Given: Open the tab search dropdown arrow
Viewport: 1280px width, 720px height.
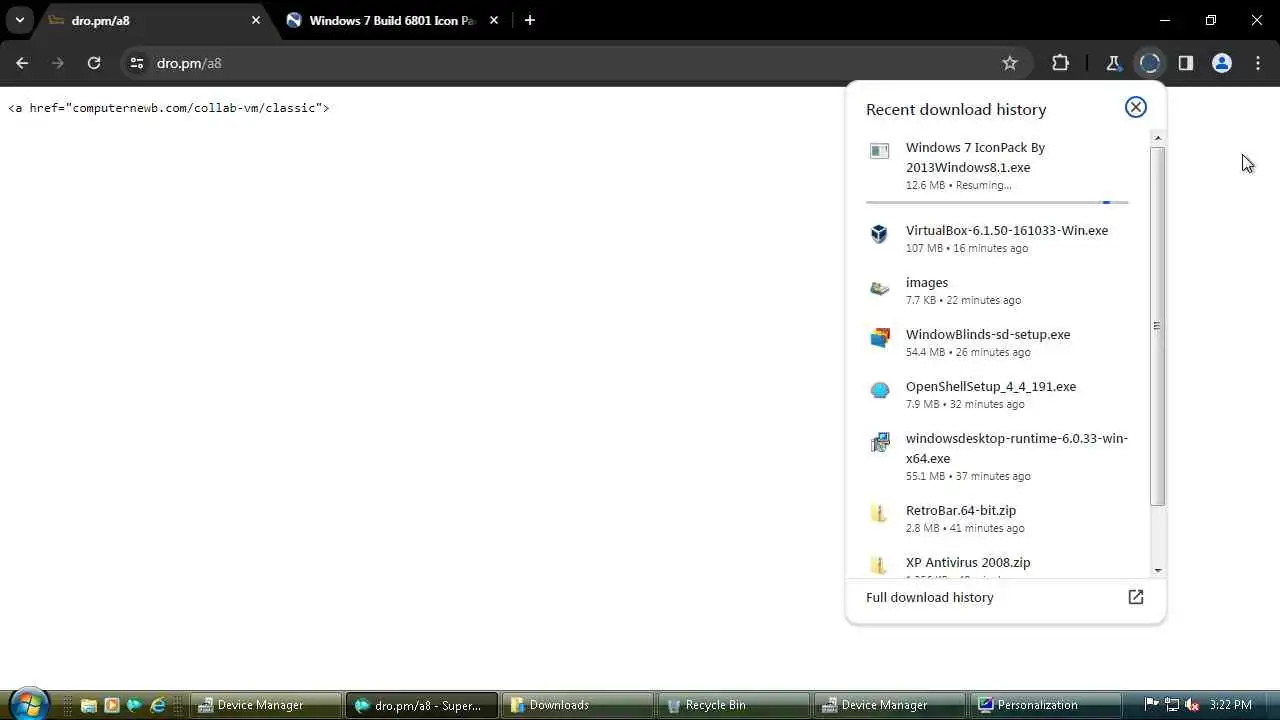Looking at the screenshot, I should tap(19, 20).
